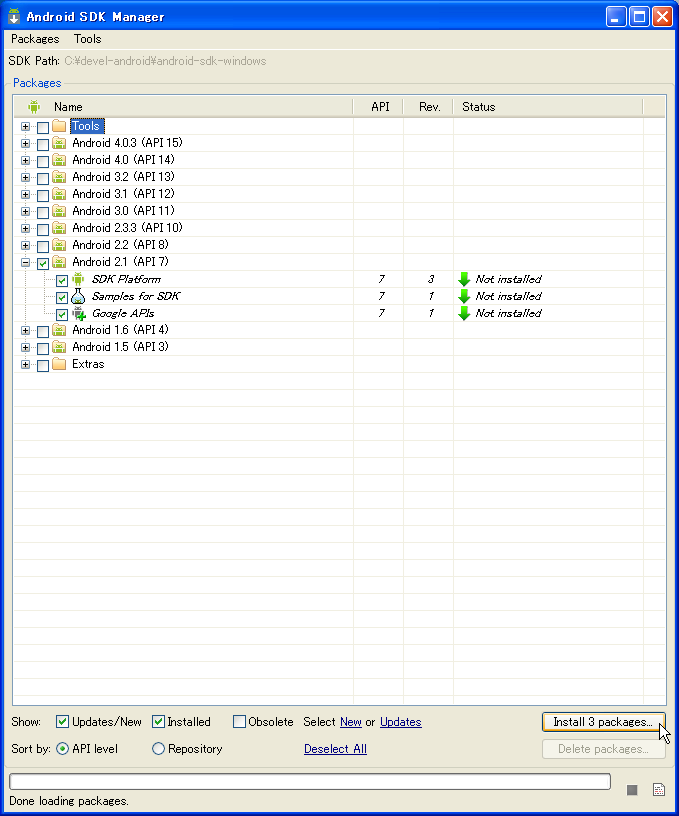Select the Android 3.0 (API 11) row label
This screenshot has width=679, height=816.
click(x=123, y=211)
